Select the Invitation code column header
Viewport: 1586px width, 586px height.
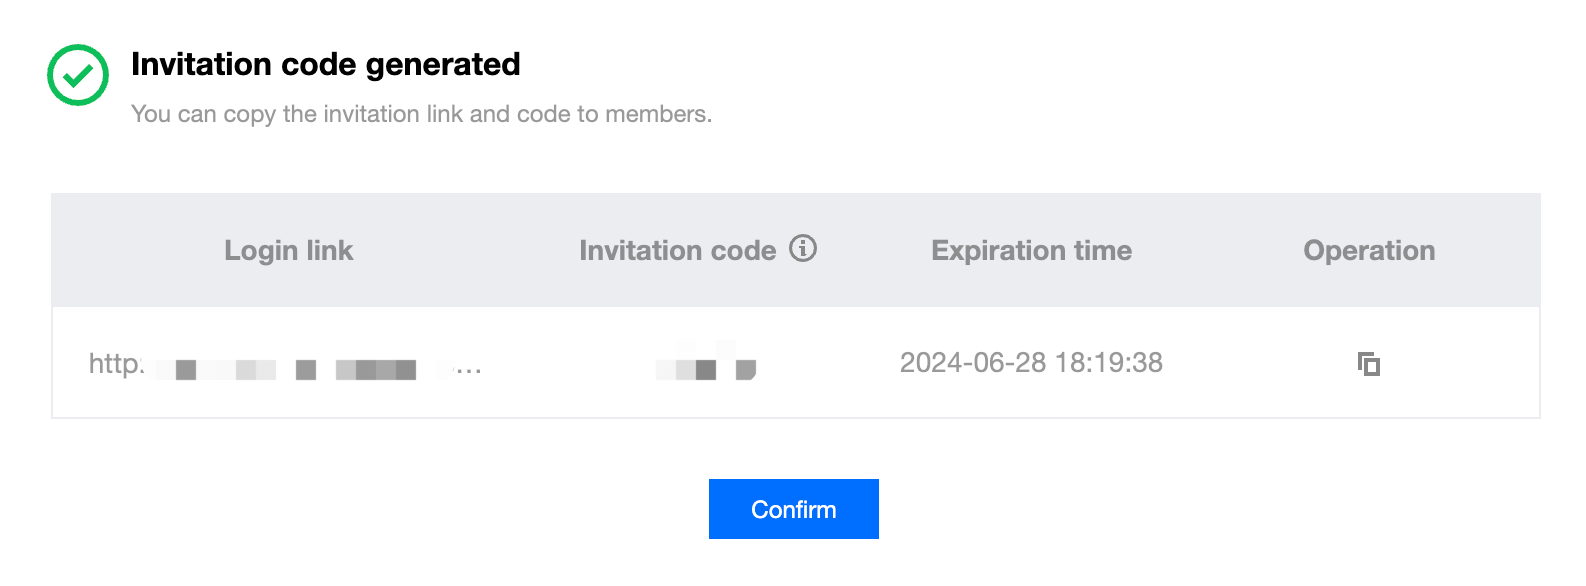point(677,250)
